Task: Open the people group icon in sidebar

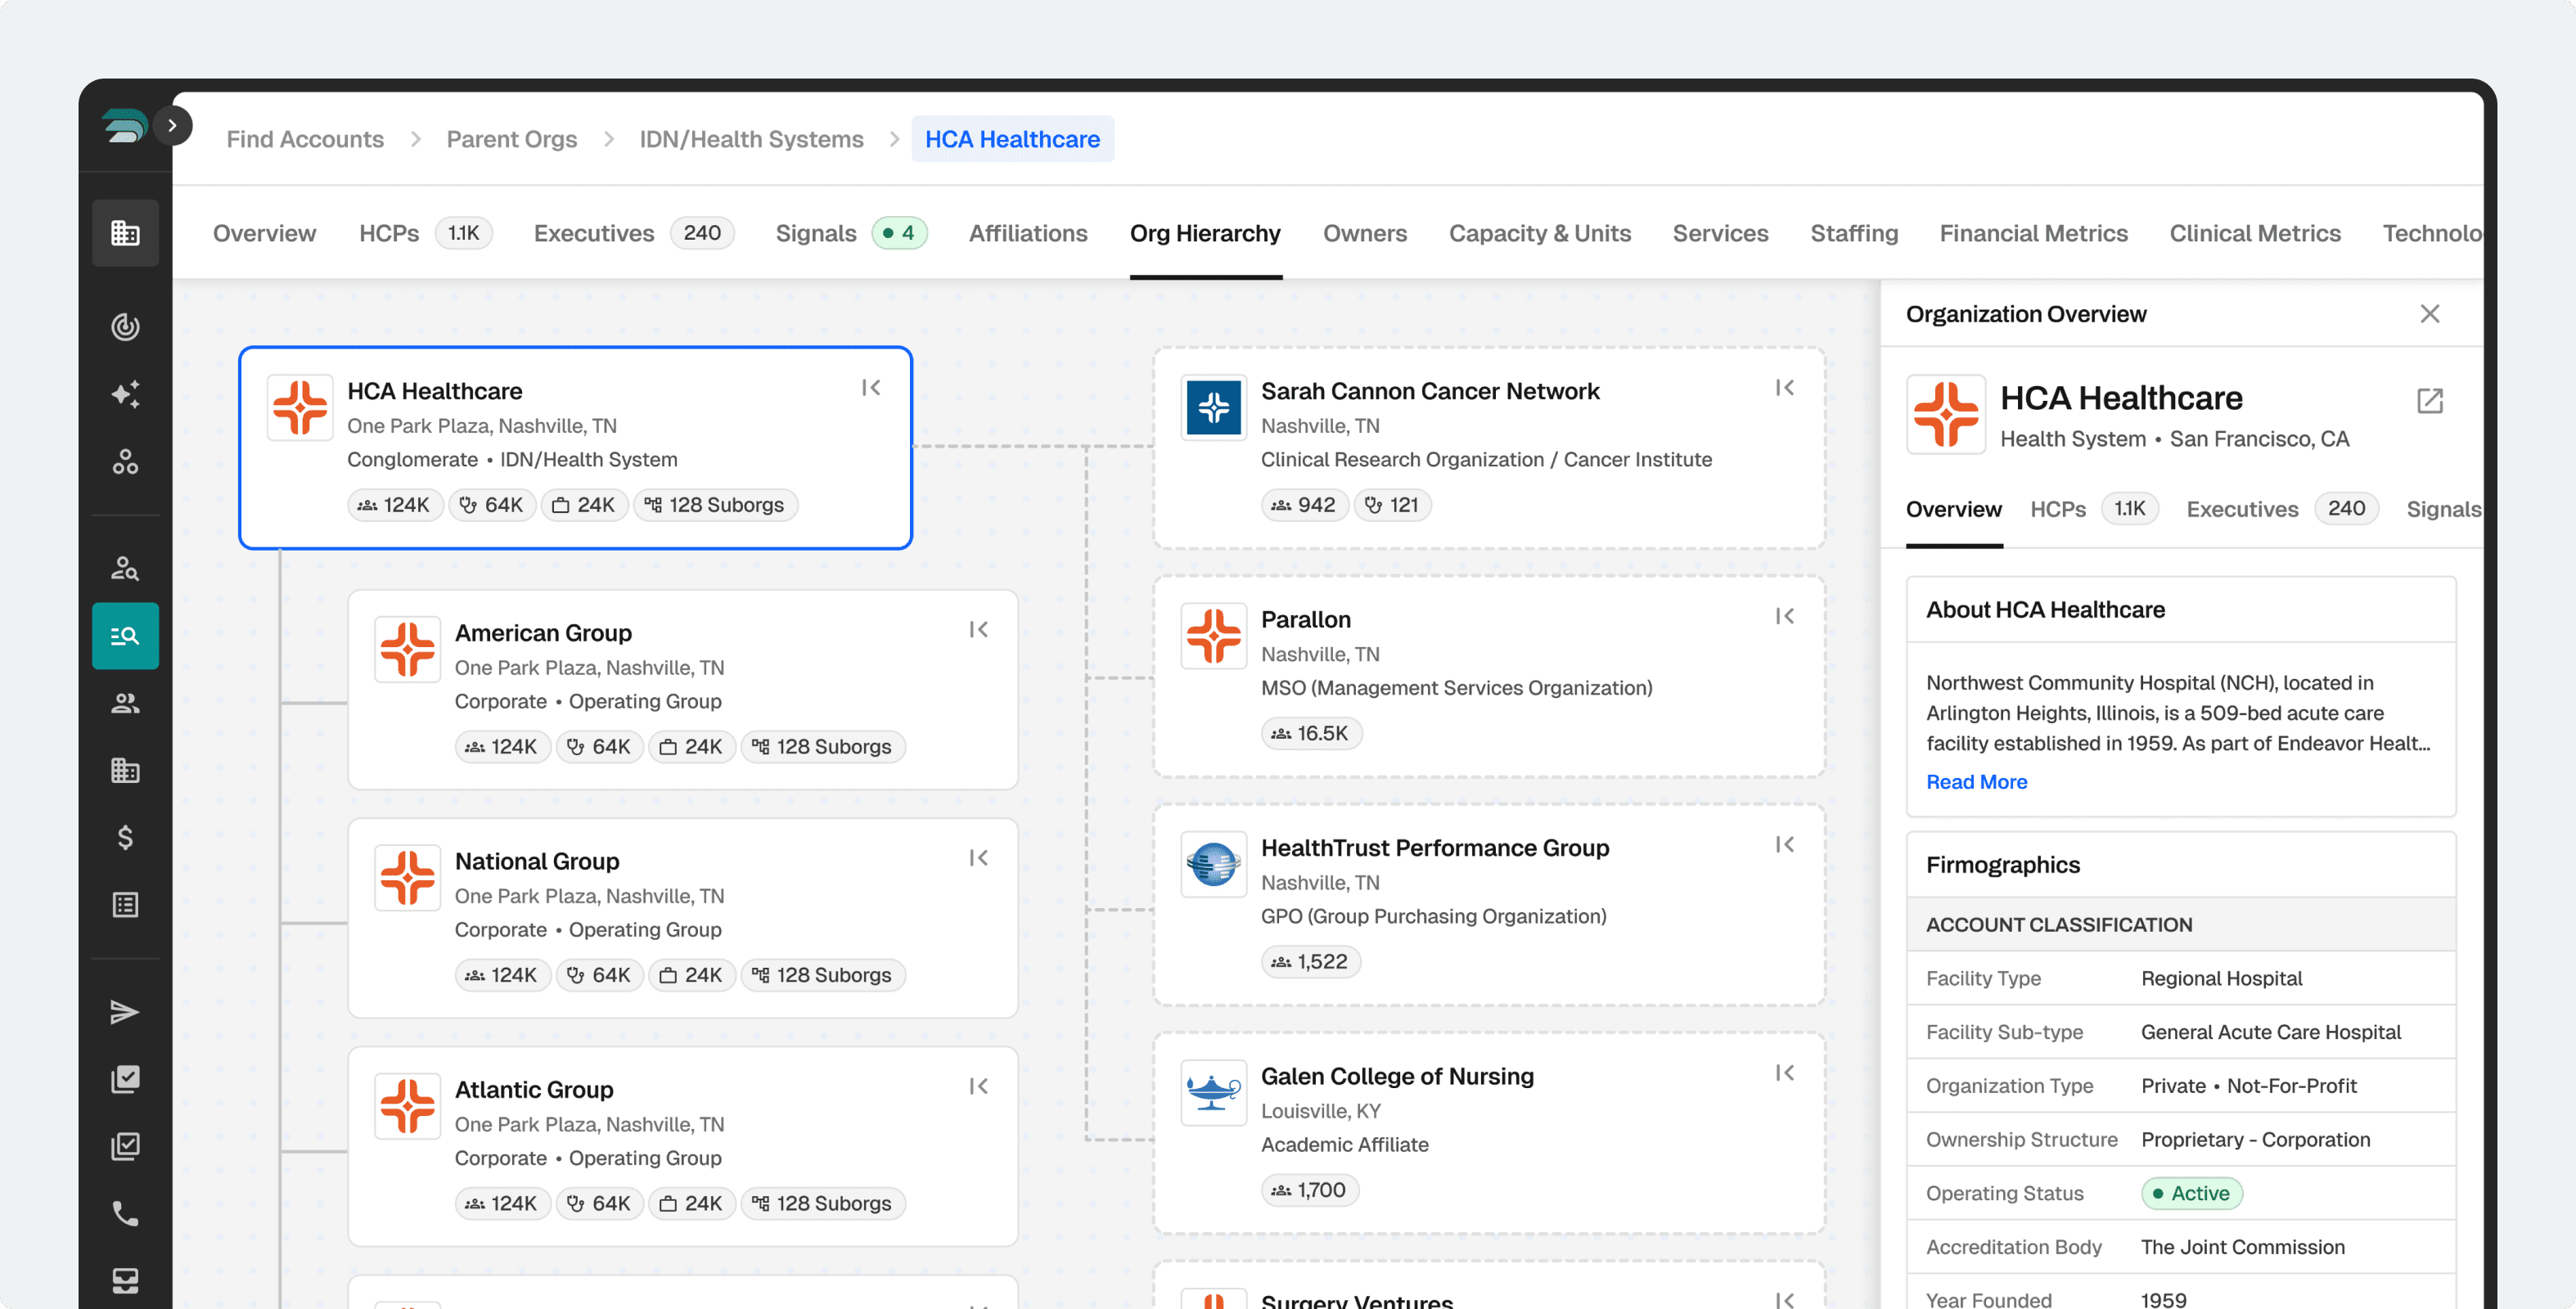Action: 125,703
